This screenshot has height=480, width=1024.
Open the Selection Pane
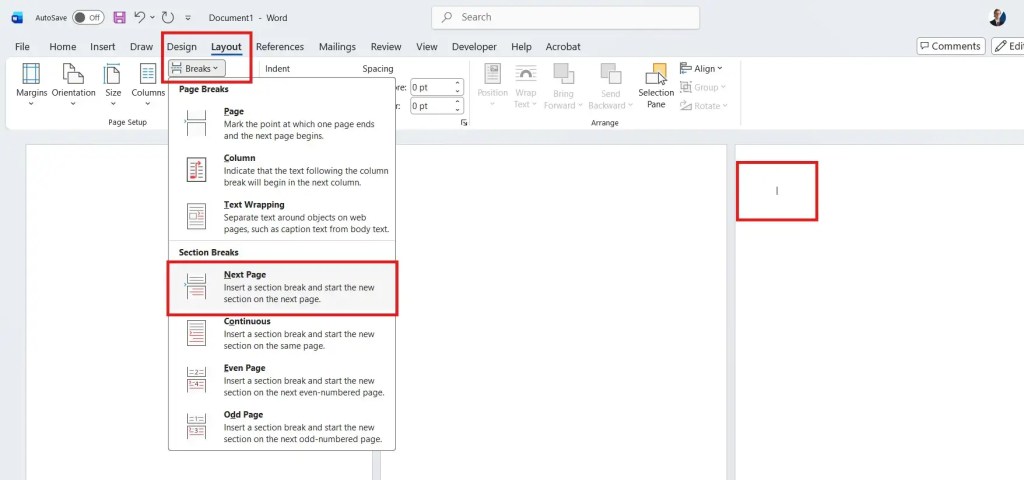(656, 85)
